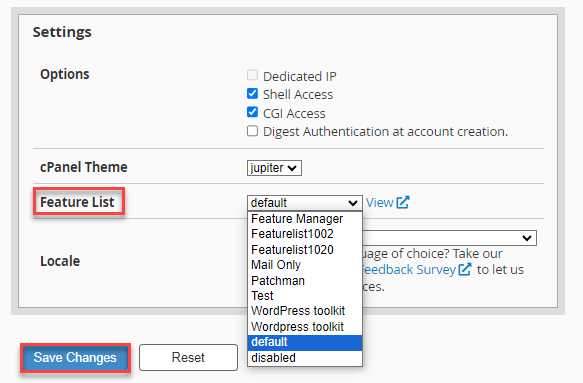Uncheck the CGI Access checkbox
The width and height of the screenshot is (583, 383).
(x=252, y=112)
